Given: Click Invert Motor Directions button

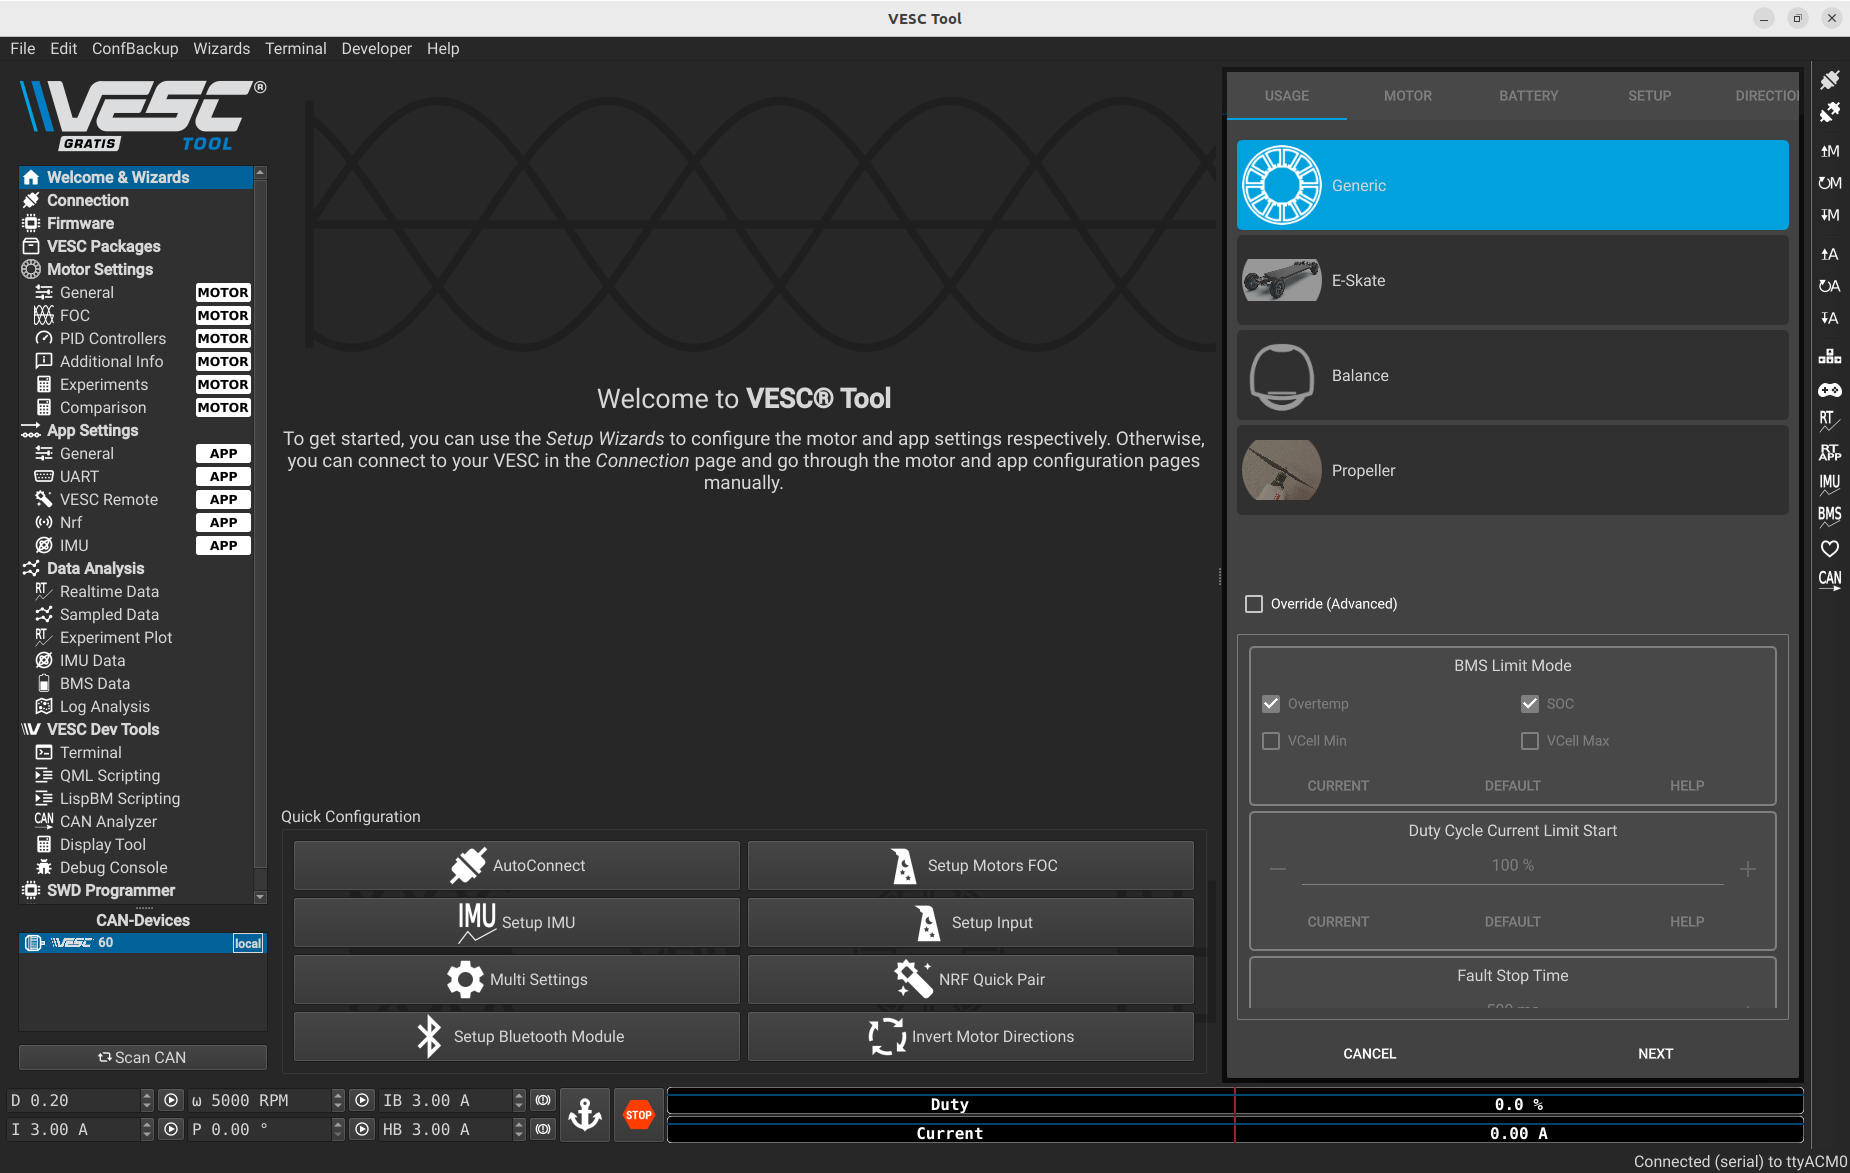Looking at the screenshot, I should tap(971, 1037).
